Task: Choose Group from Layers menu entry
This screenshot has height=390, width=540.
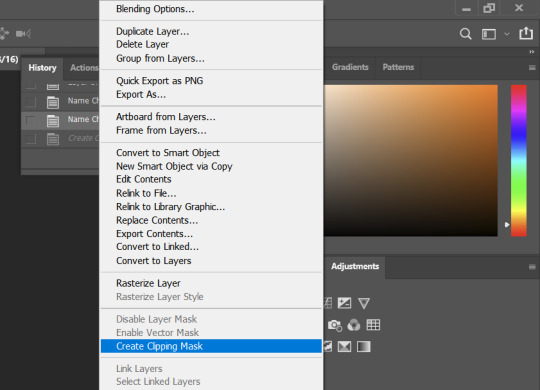Action: click(x=211, y=58)
